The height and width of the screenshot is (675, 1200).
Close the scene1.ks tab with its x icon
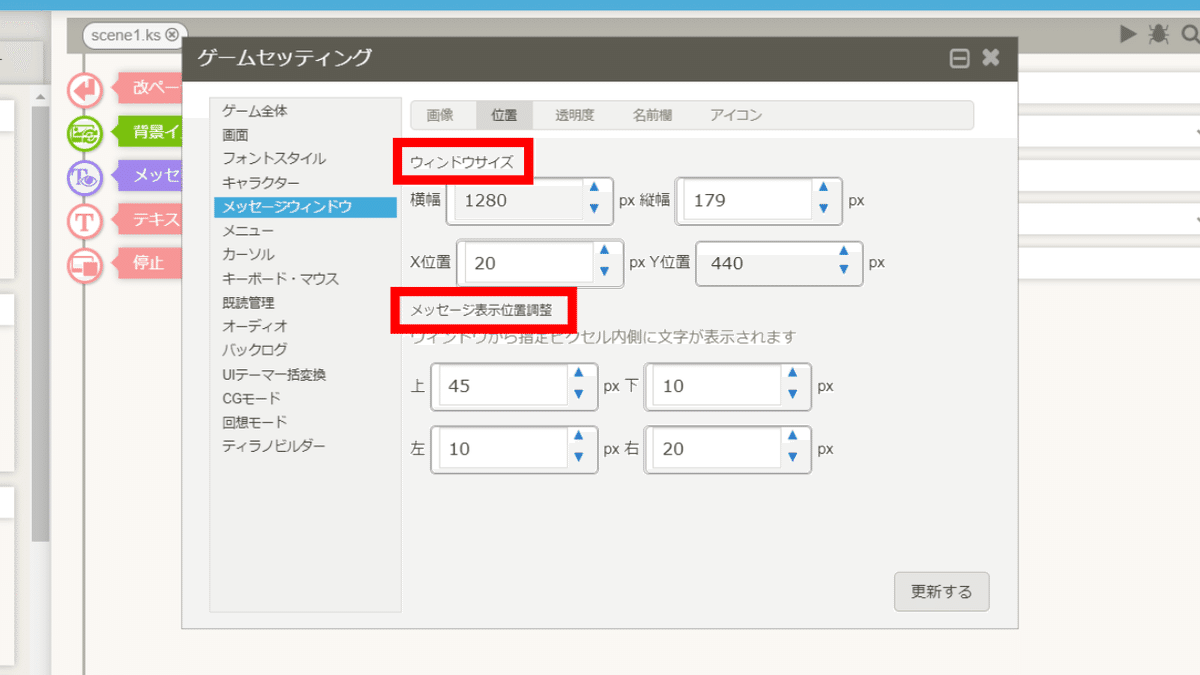point(171,35)
